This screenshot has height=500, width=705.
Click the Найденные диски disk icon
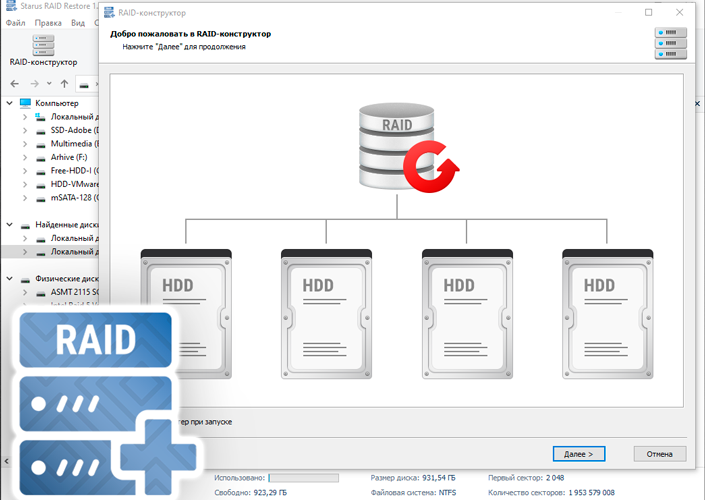click(x=26, y=226)
